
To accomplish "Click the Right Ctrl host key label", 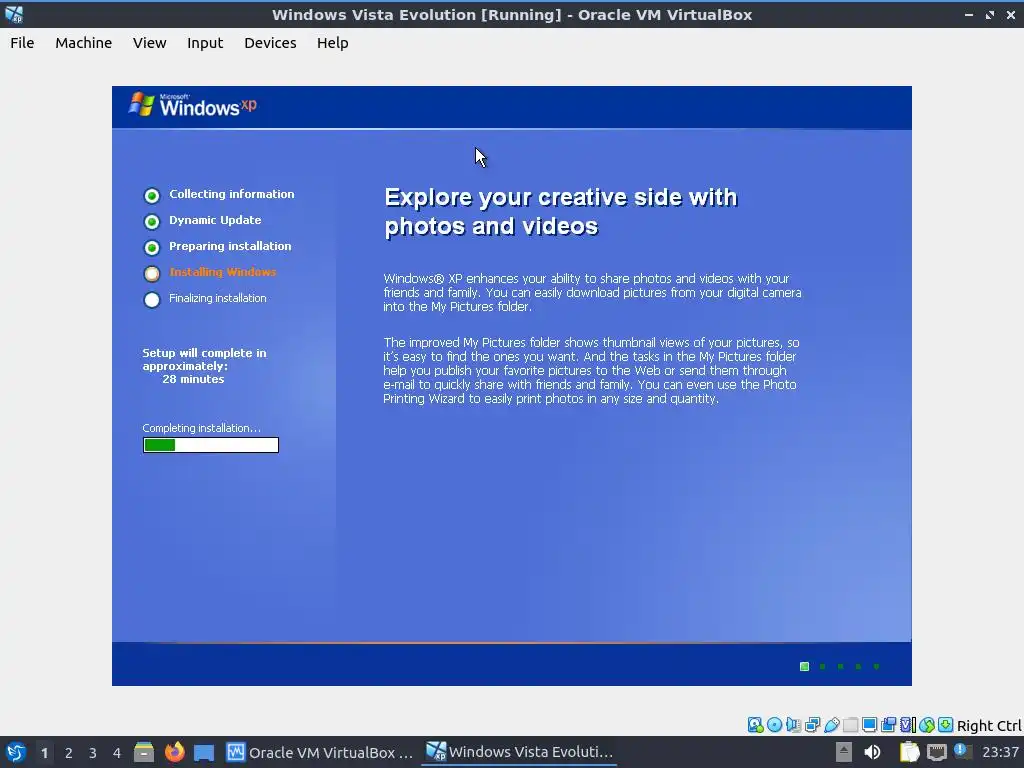I will coord(989,726).
